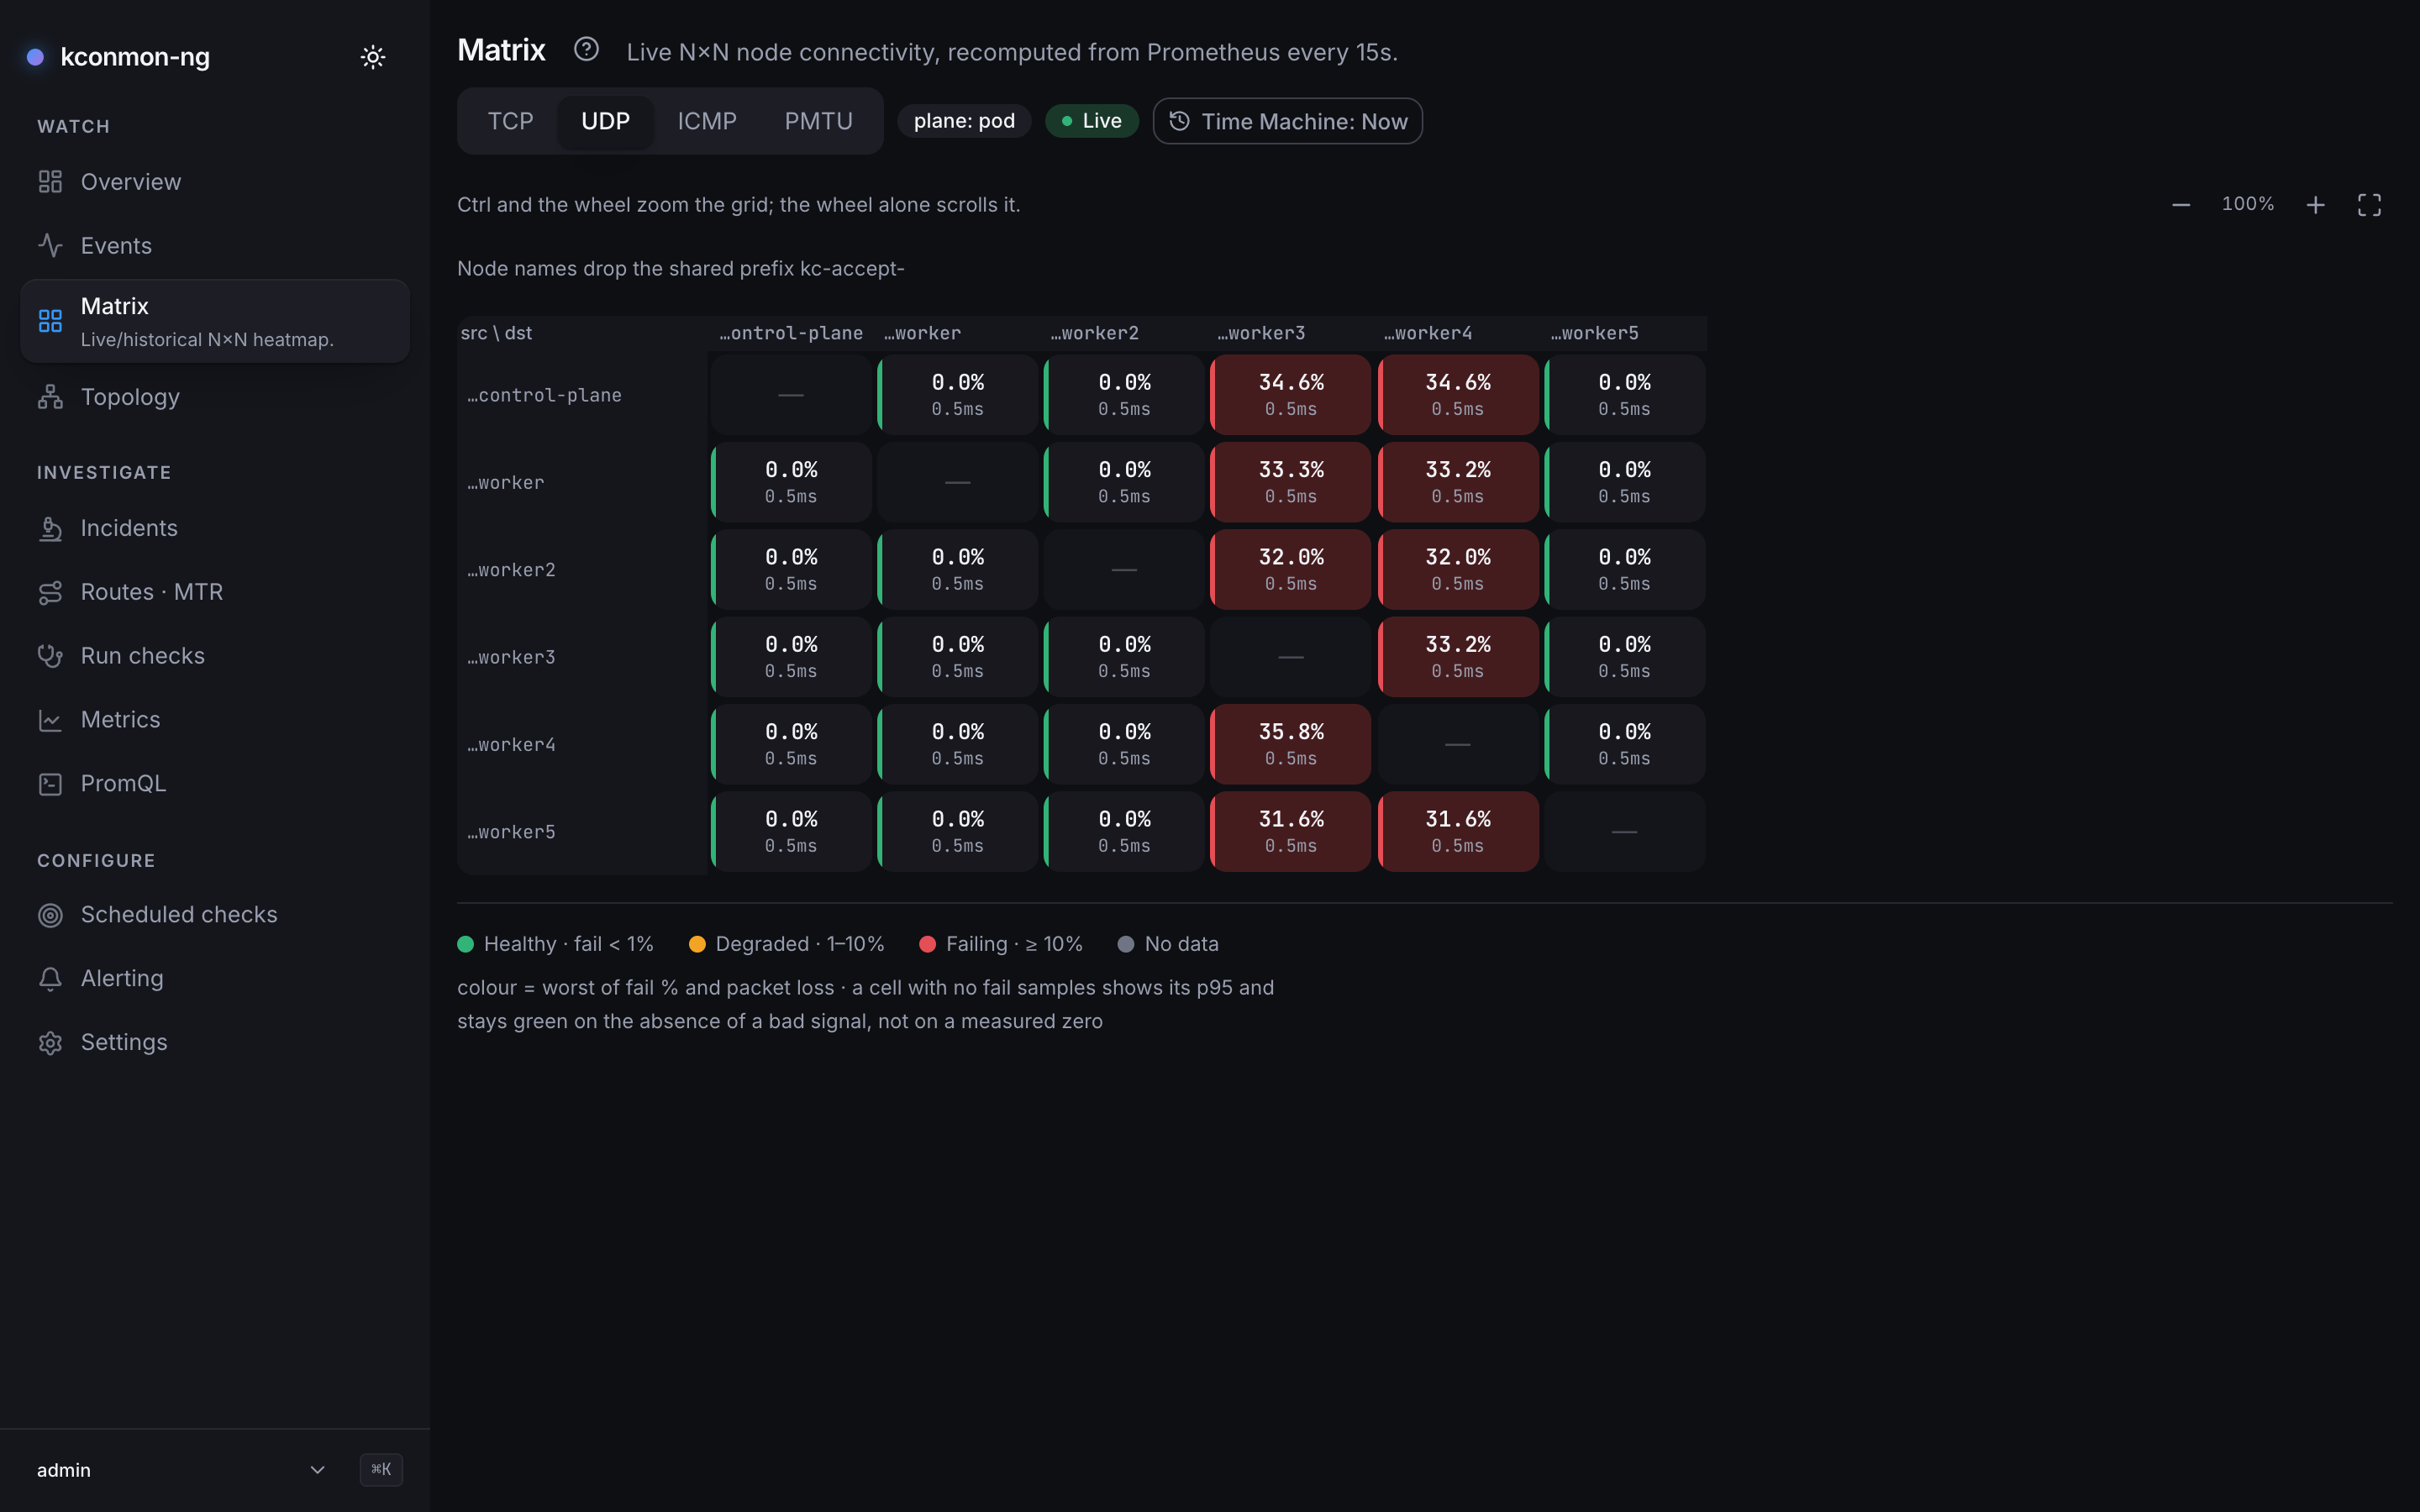The height and width of the screenshot is (1512, 2420).
Task: Click the Degraded 1–10% legend entry
Action: tap(787, 944)
